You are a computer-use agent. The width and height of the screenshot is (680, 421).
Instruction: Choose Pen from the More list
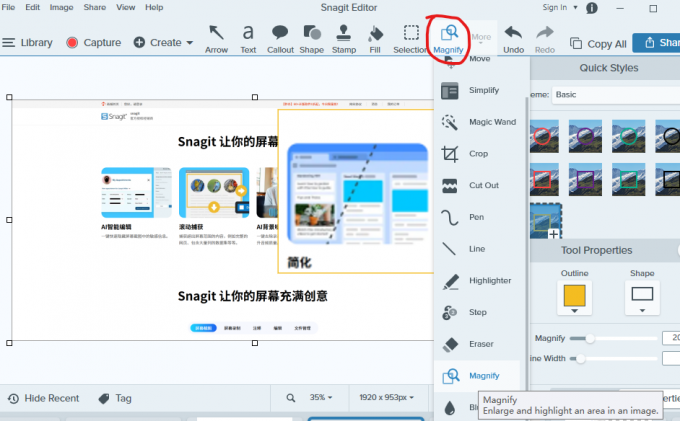pos(477,217)
